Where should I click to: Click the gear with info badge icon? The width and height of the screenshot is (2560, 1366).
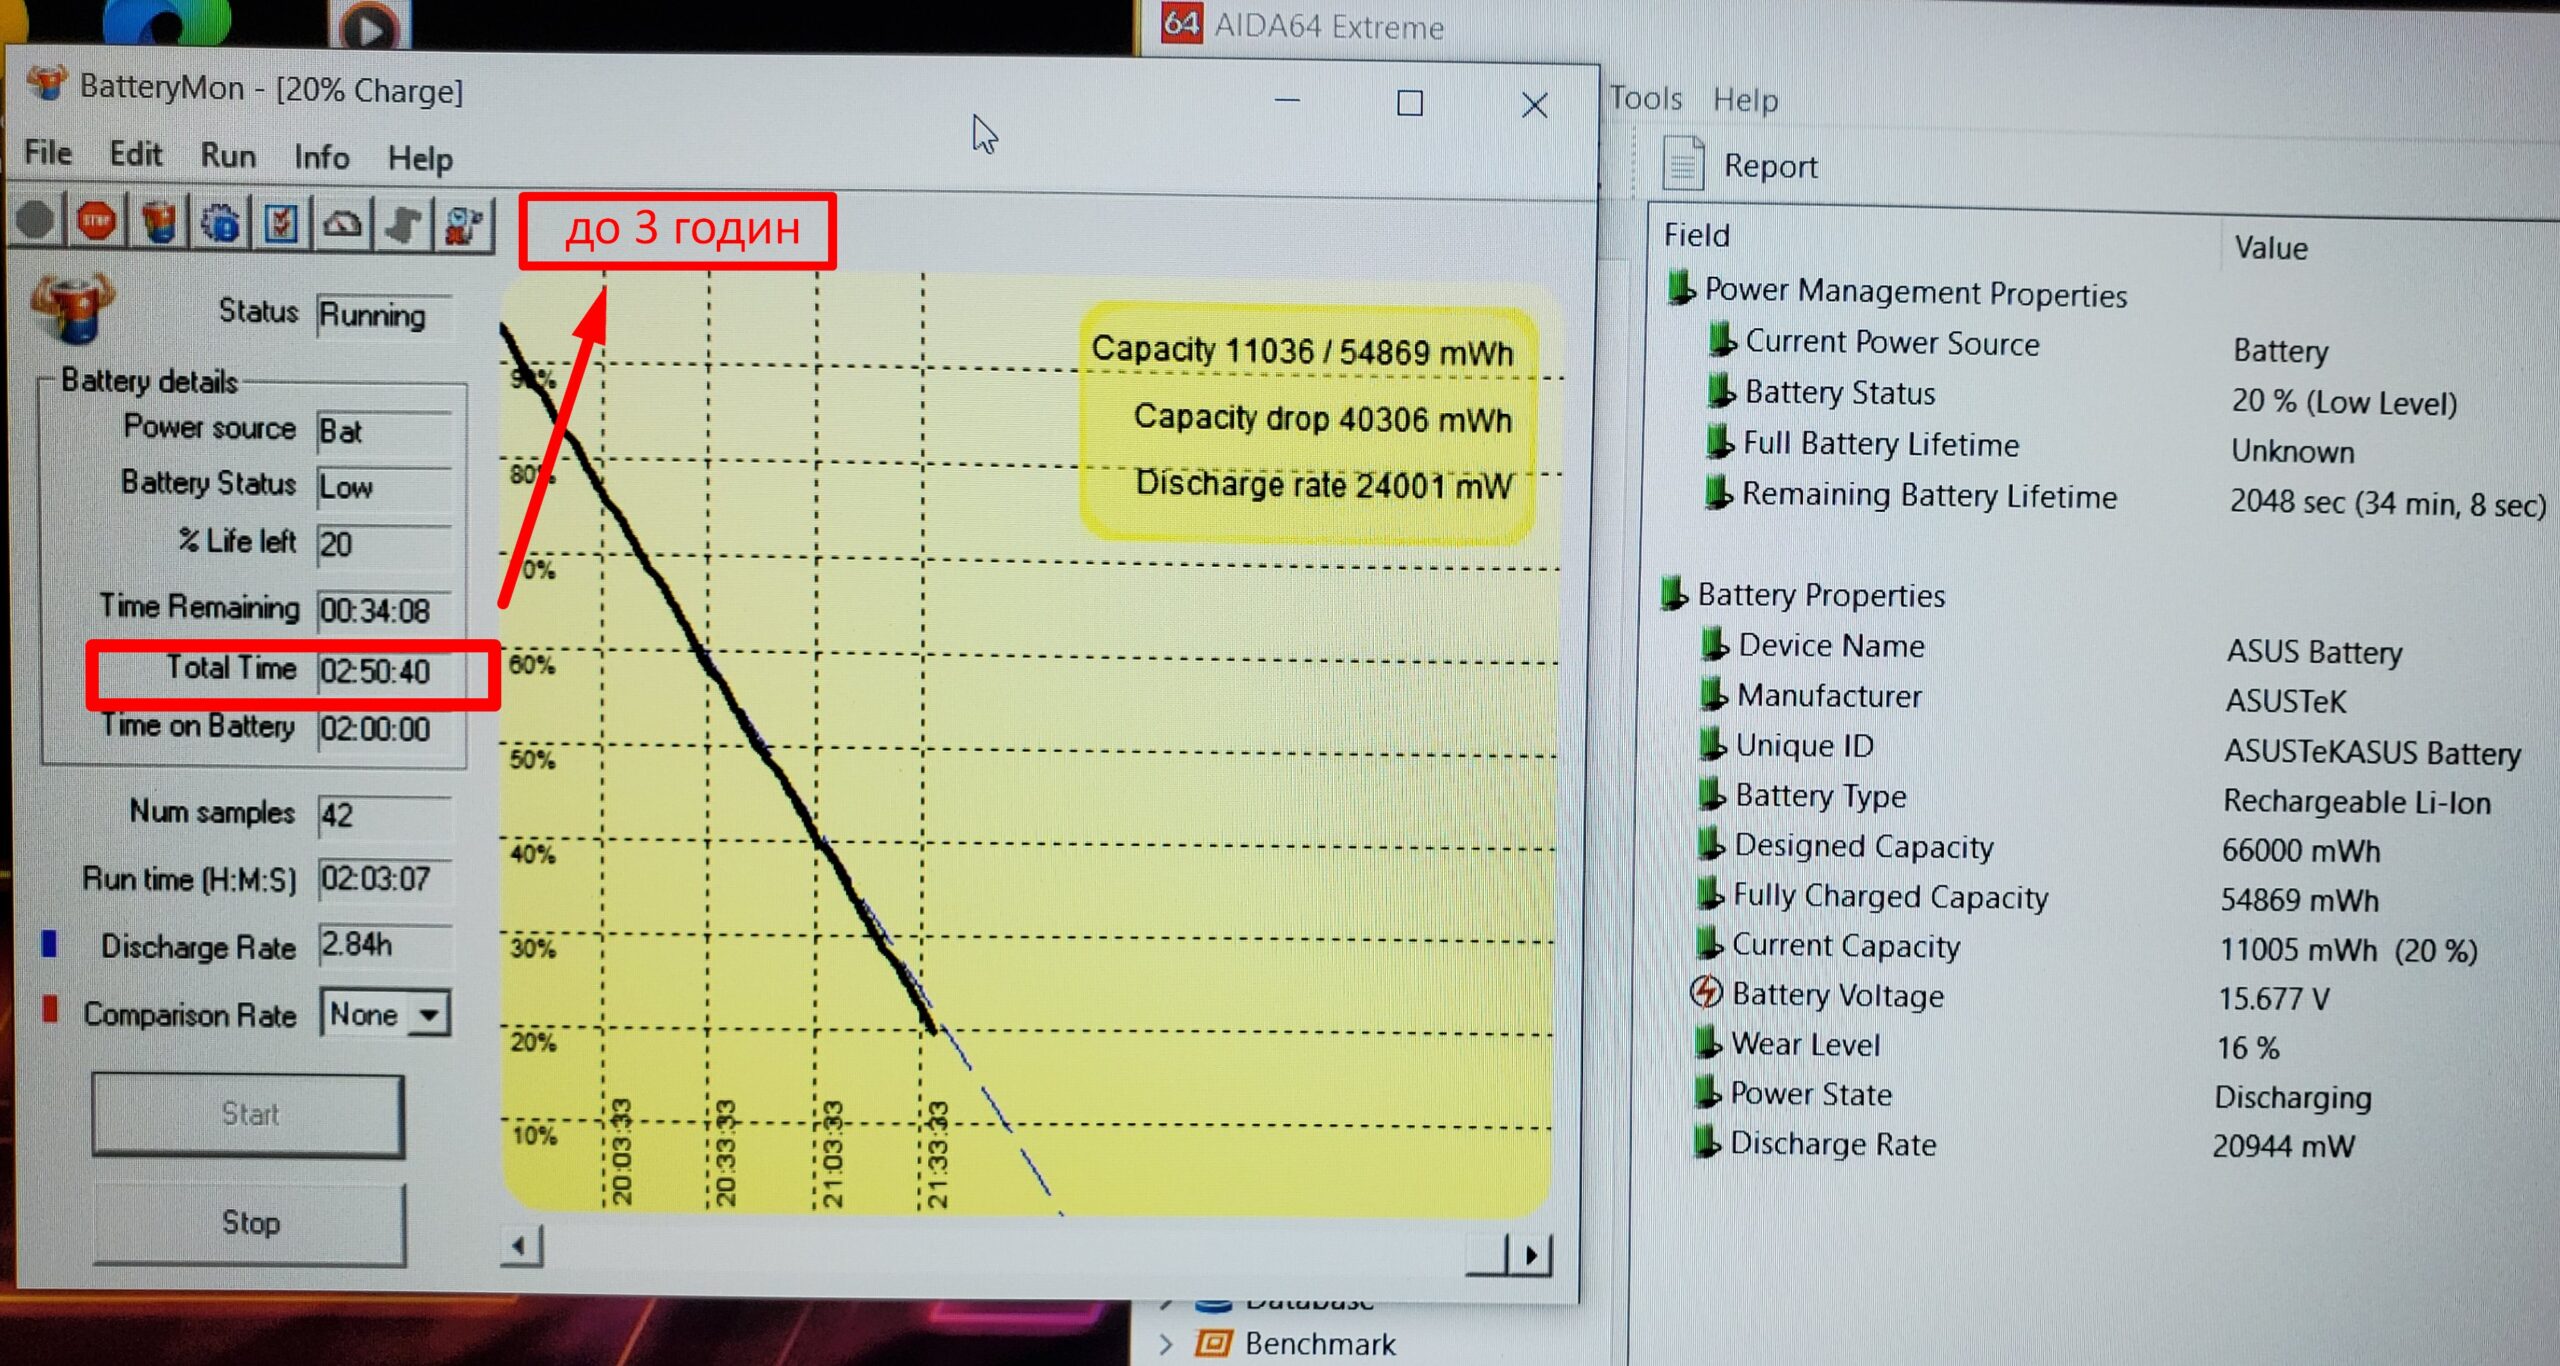(221, 222)
